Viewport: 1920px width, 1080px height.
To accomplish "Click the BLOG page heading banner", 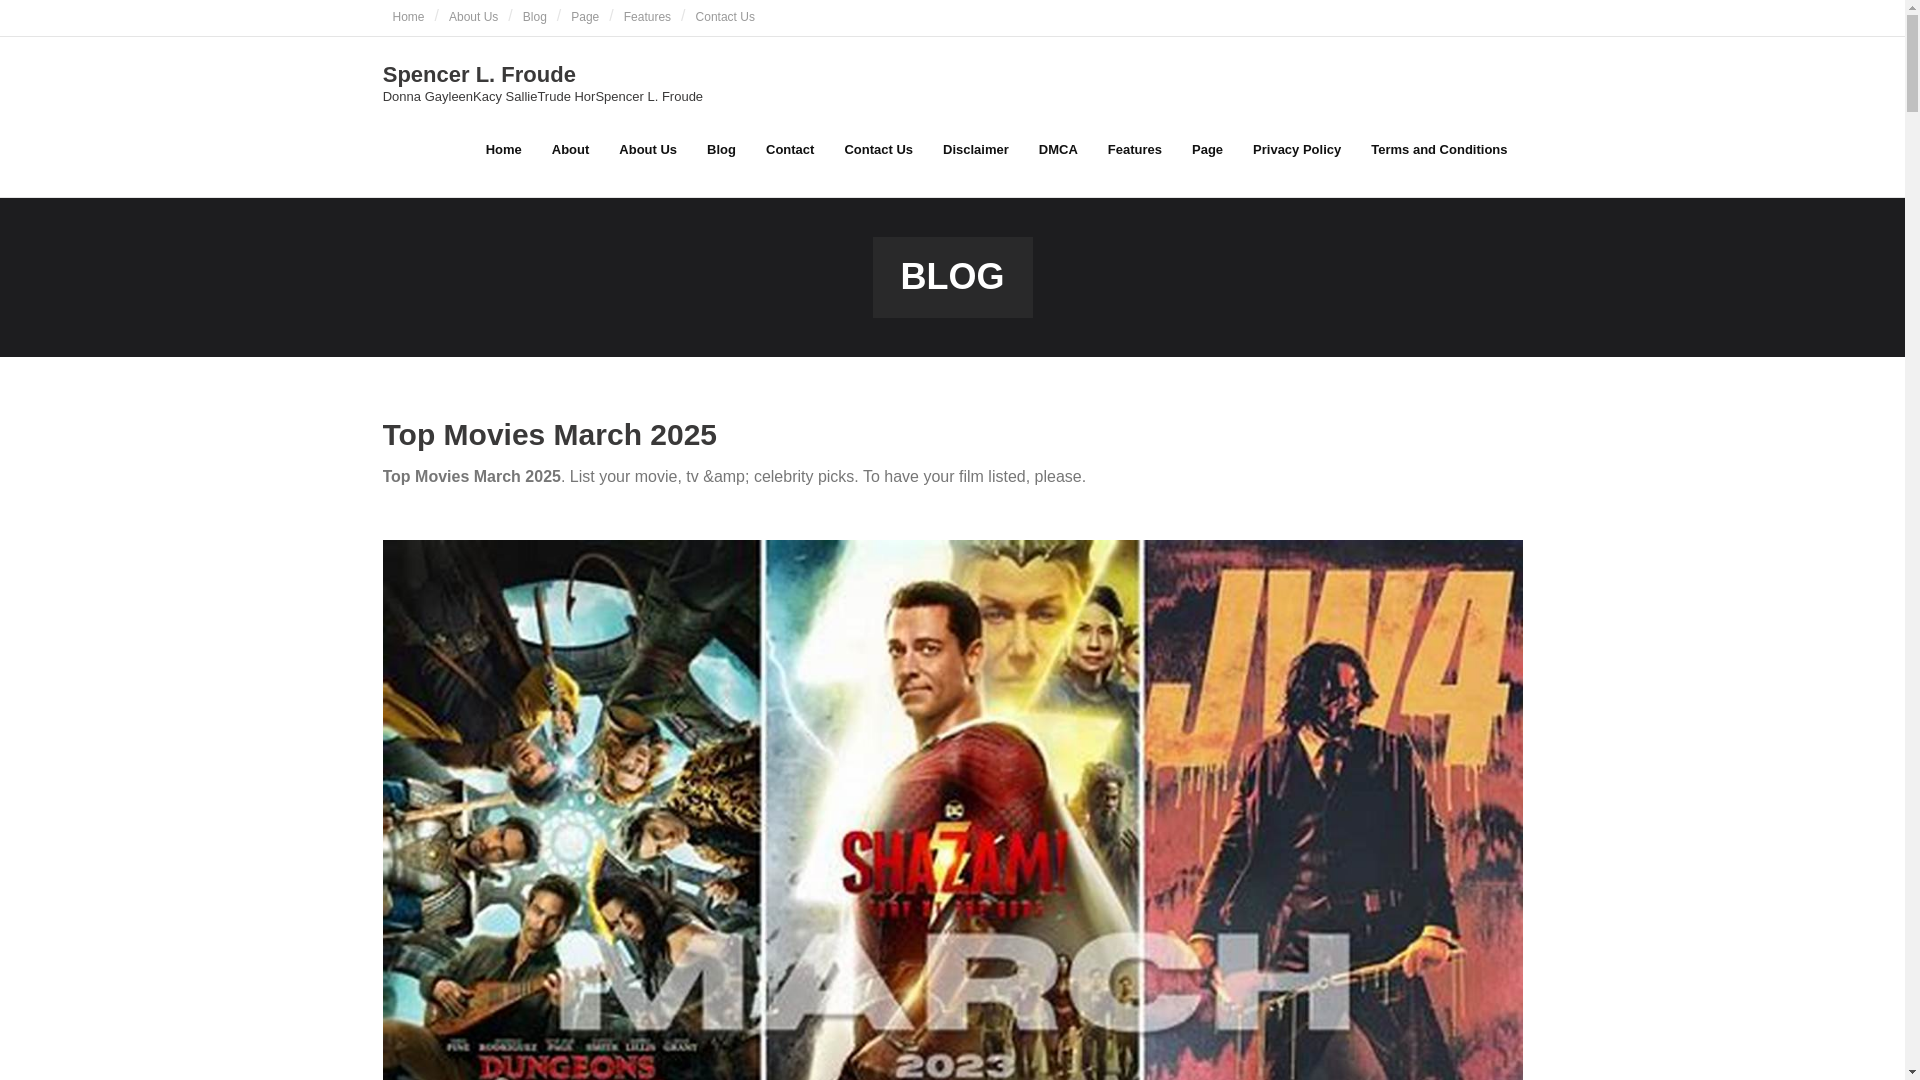I will pos(952,277).
